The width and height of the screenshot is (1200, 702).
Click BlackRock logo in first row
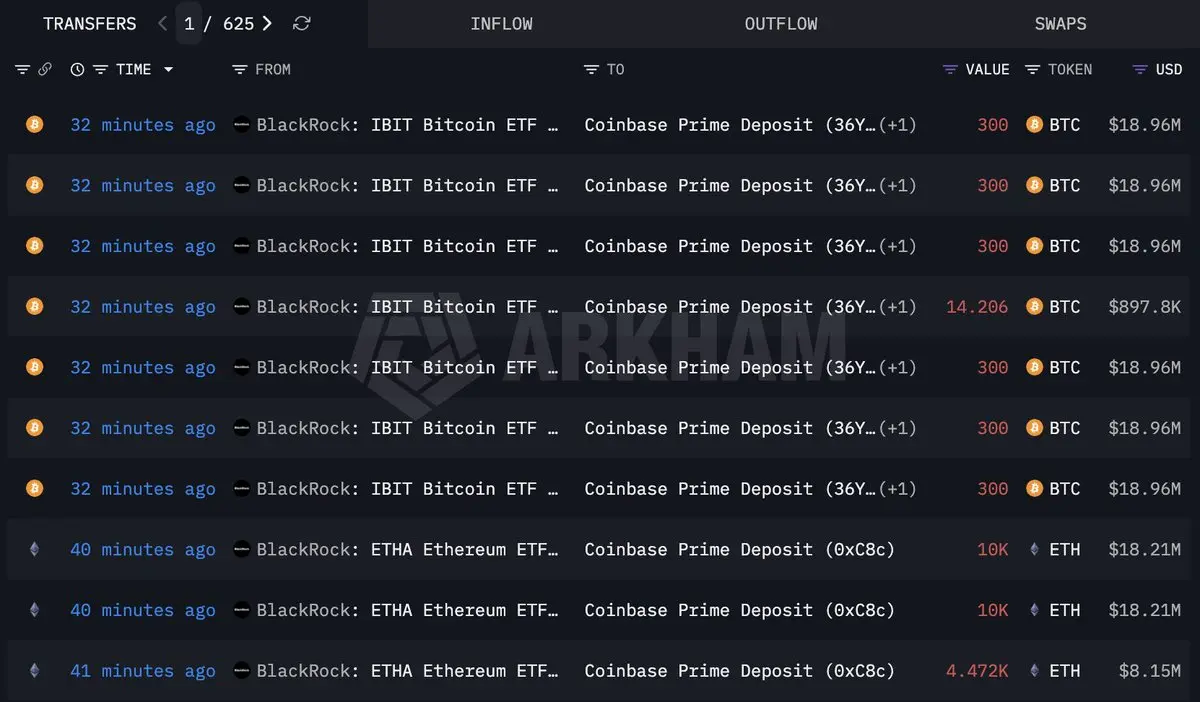point(241,125)
